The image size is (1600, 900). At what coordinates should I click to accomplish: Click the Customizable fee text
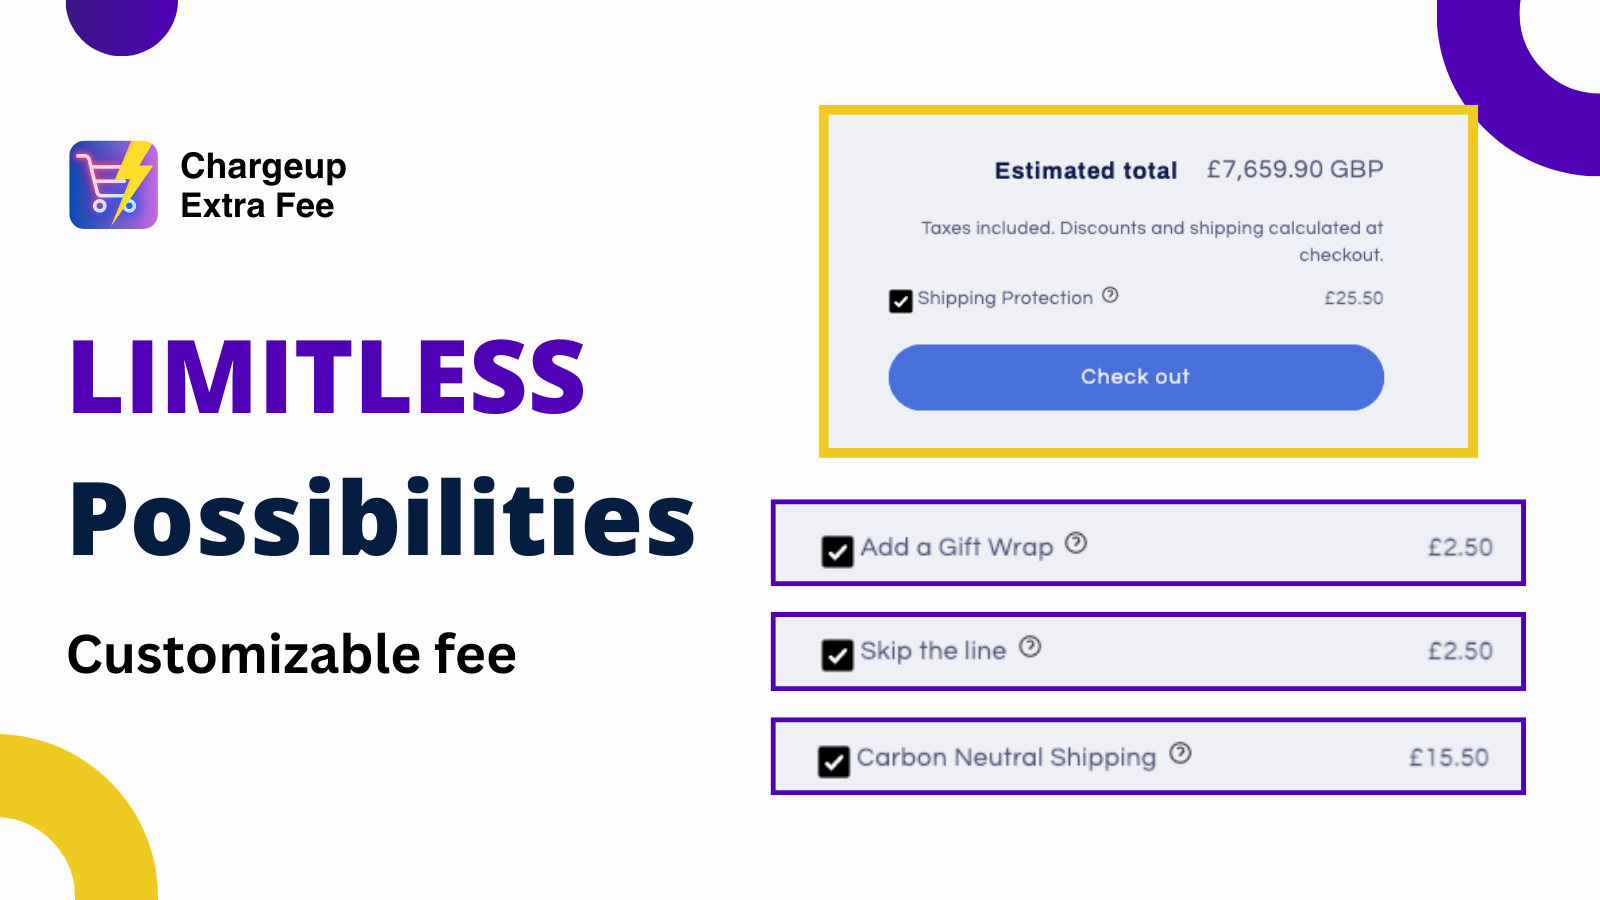tap(291, 654)
